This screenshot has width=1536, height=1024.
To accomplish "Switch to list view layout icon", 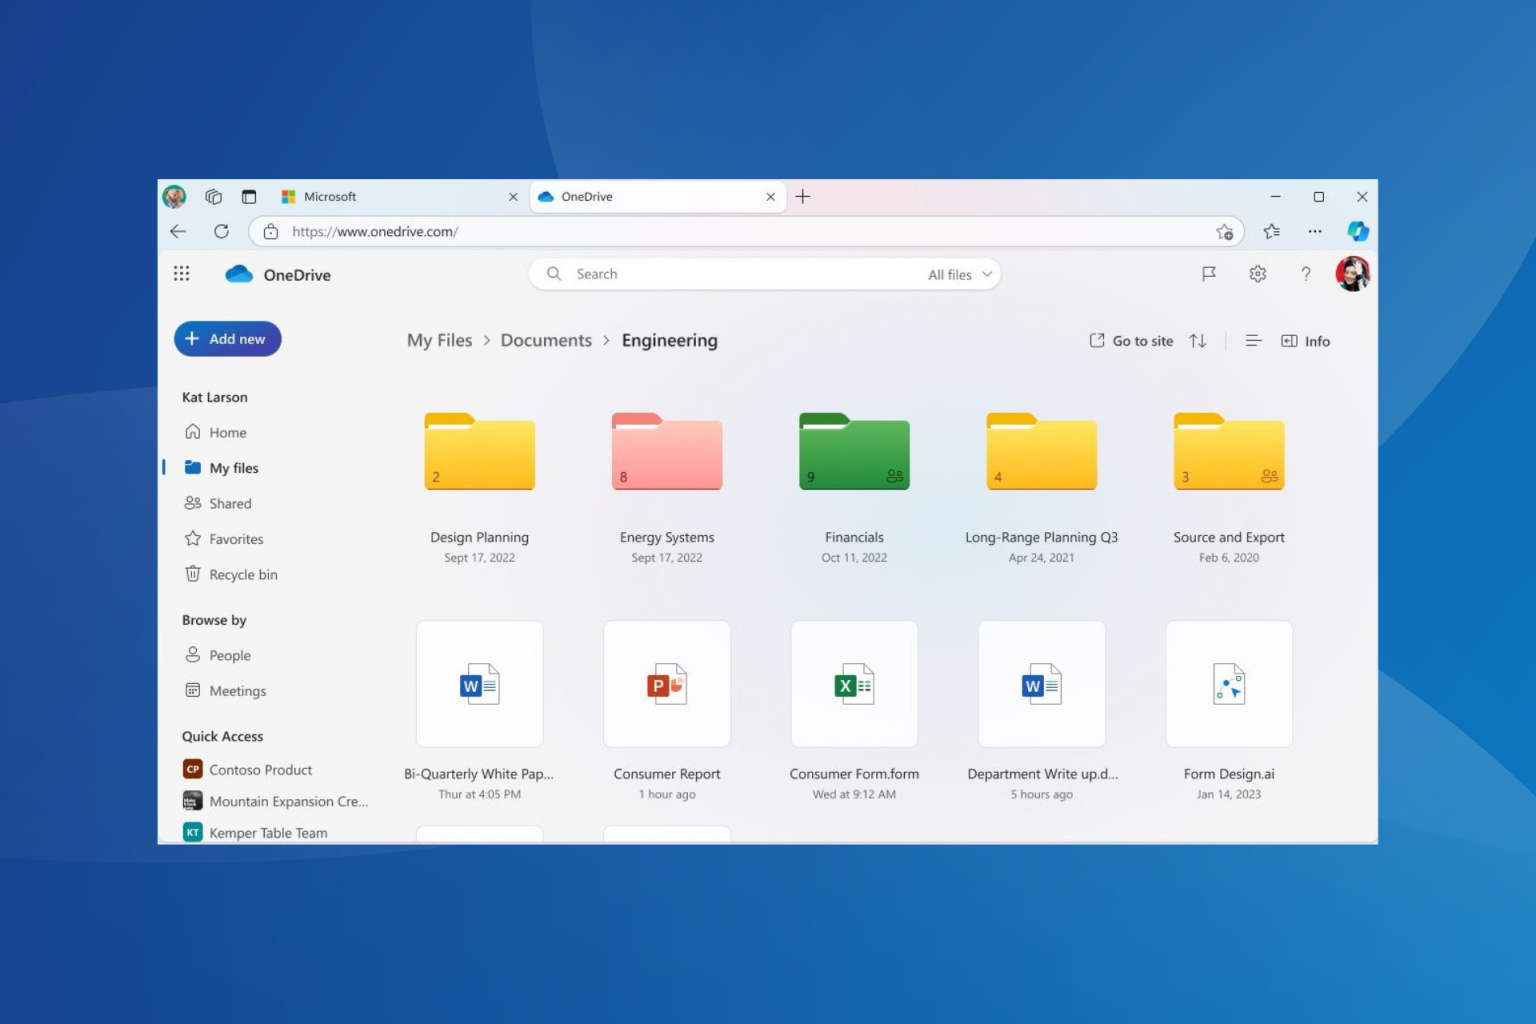I will tap(1253, 341).
